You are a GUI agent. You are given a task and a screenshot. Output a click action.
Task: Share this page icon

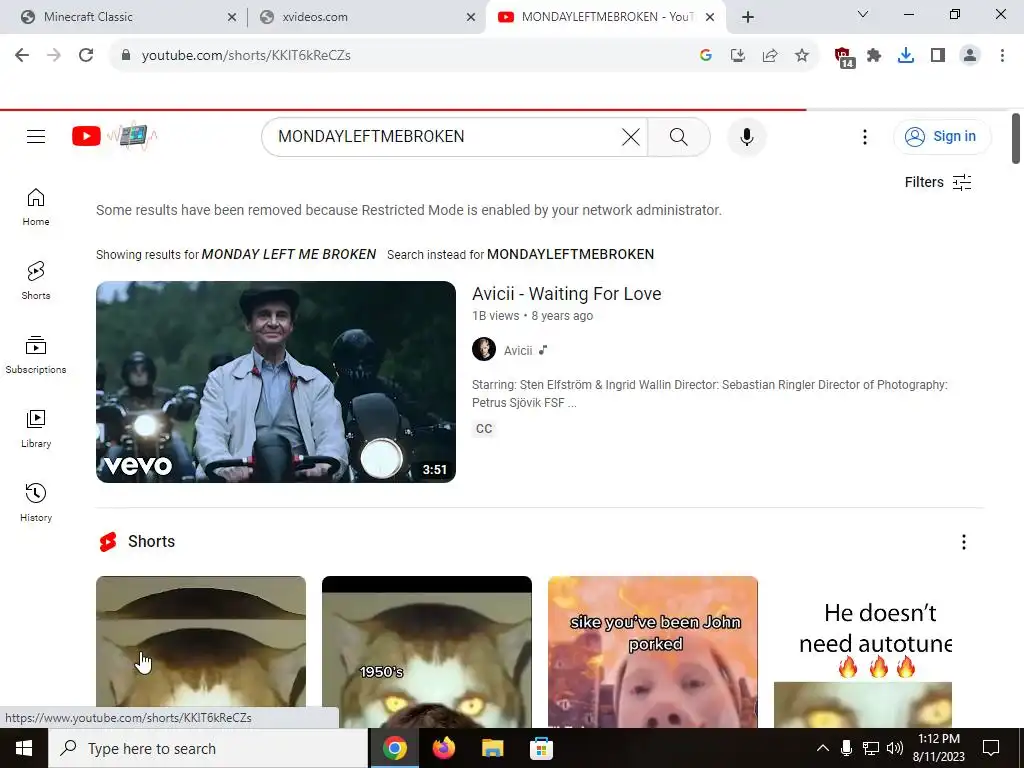point(770,56)
